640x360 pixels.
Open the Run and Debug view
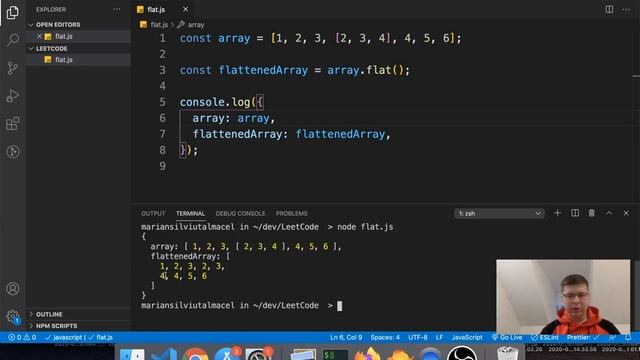(x=13, y=96)
